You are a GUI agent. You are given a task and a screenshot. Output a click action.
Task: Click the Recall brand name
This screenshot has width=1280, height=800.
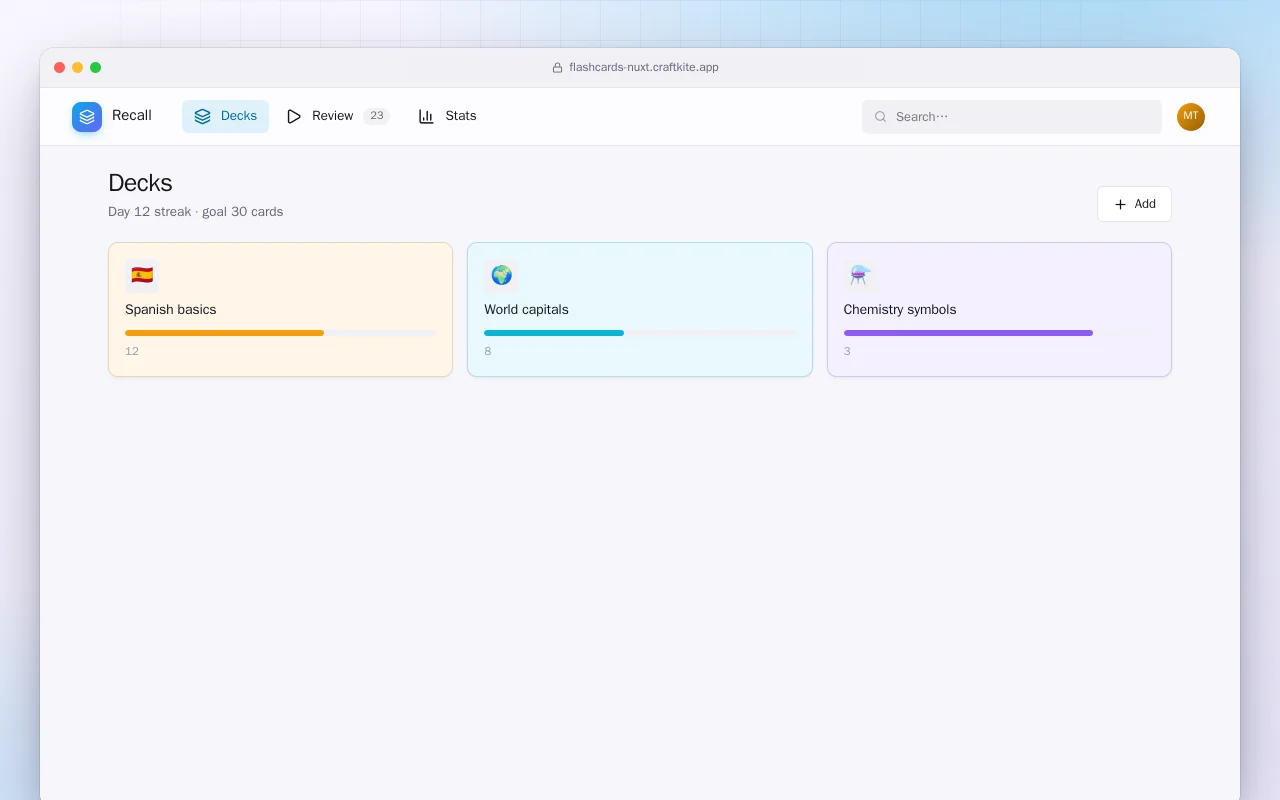tap(132, 116)
